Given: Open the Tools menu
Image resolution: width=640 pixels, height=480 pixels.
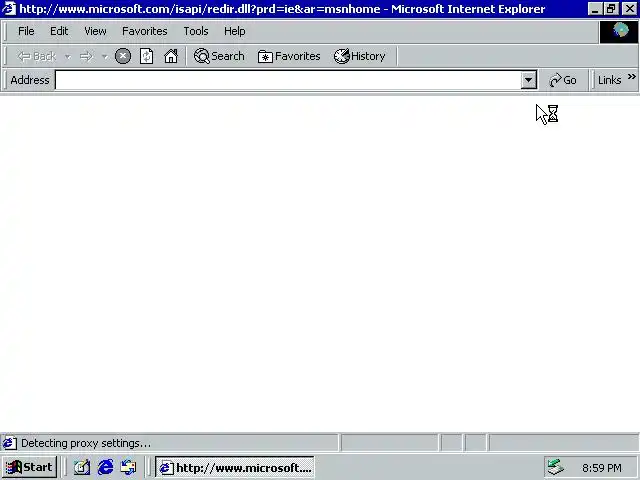Looking at the screenshot, I should [196, 31].
